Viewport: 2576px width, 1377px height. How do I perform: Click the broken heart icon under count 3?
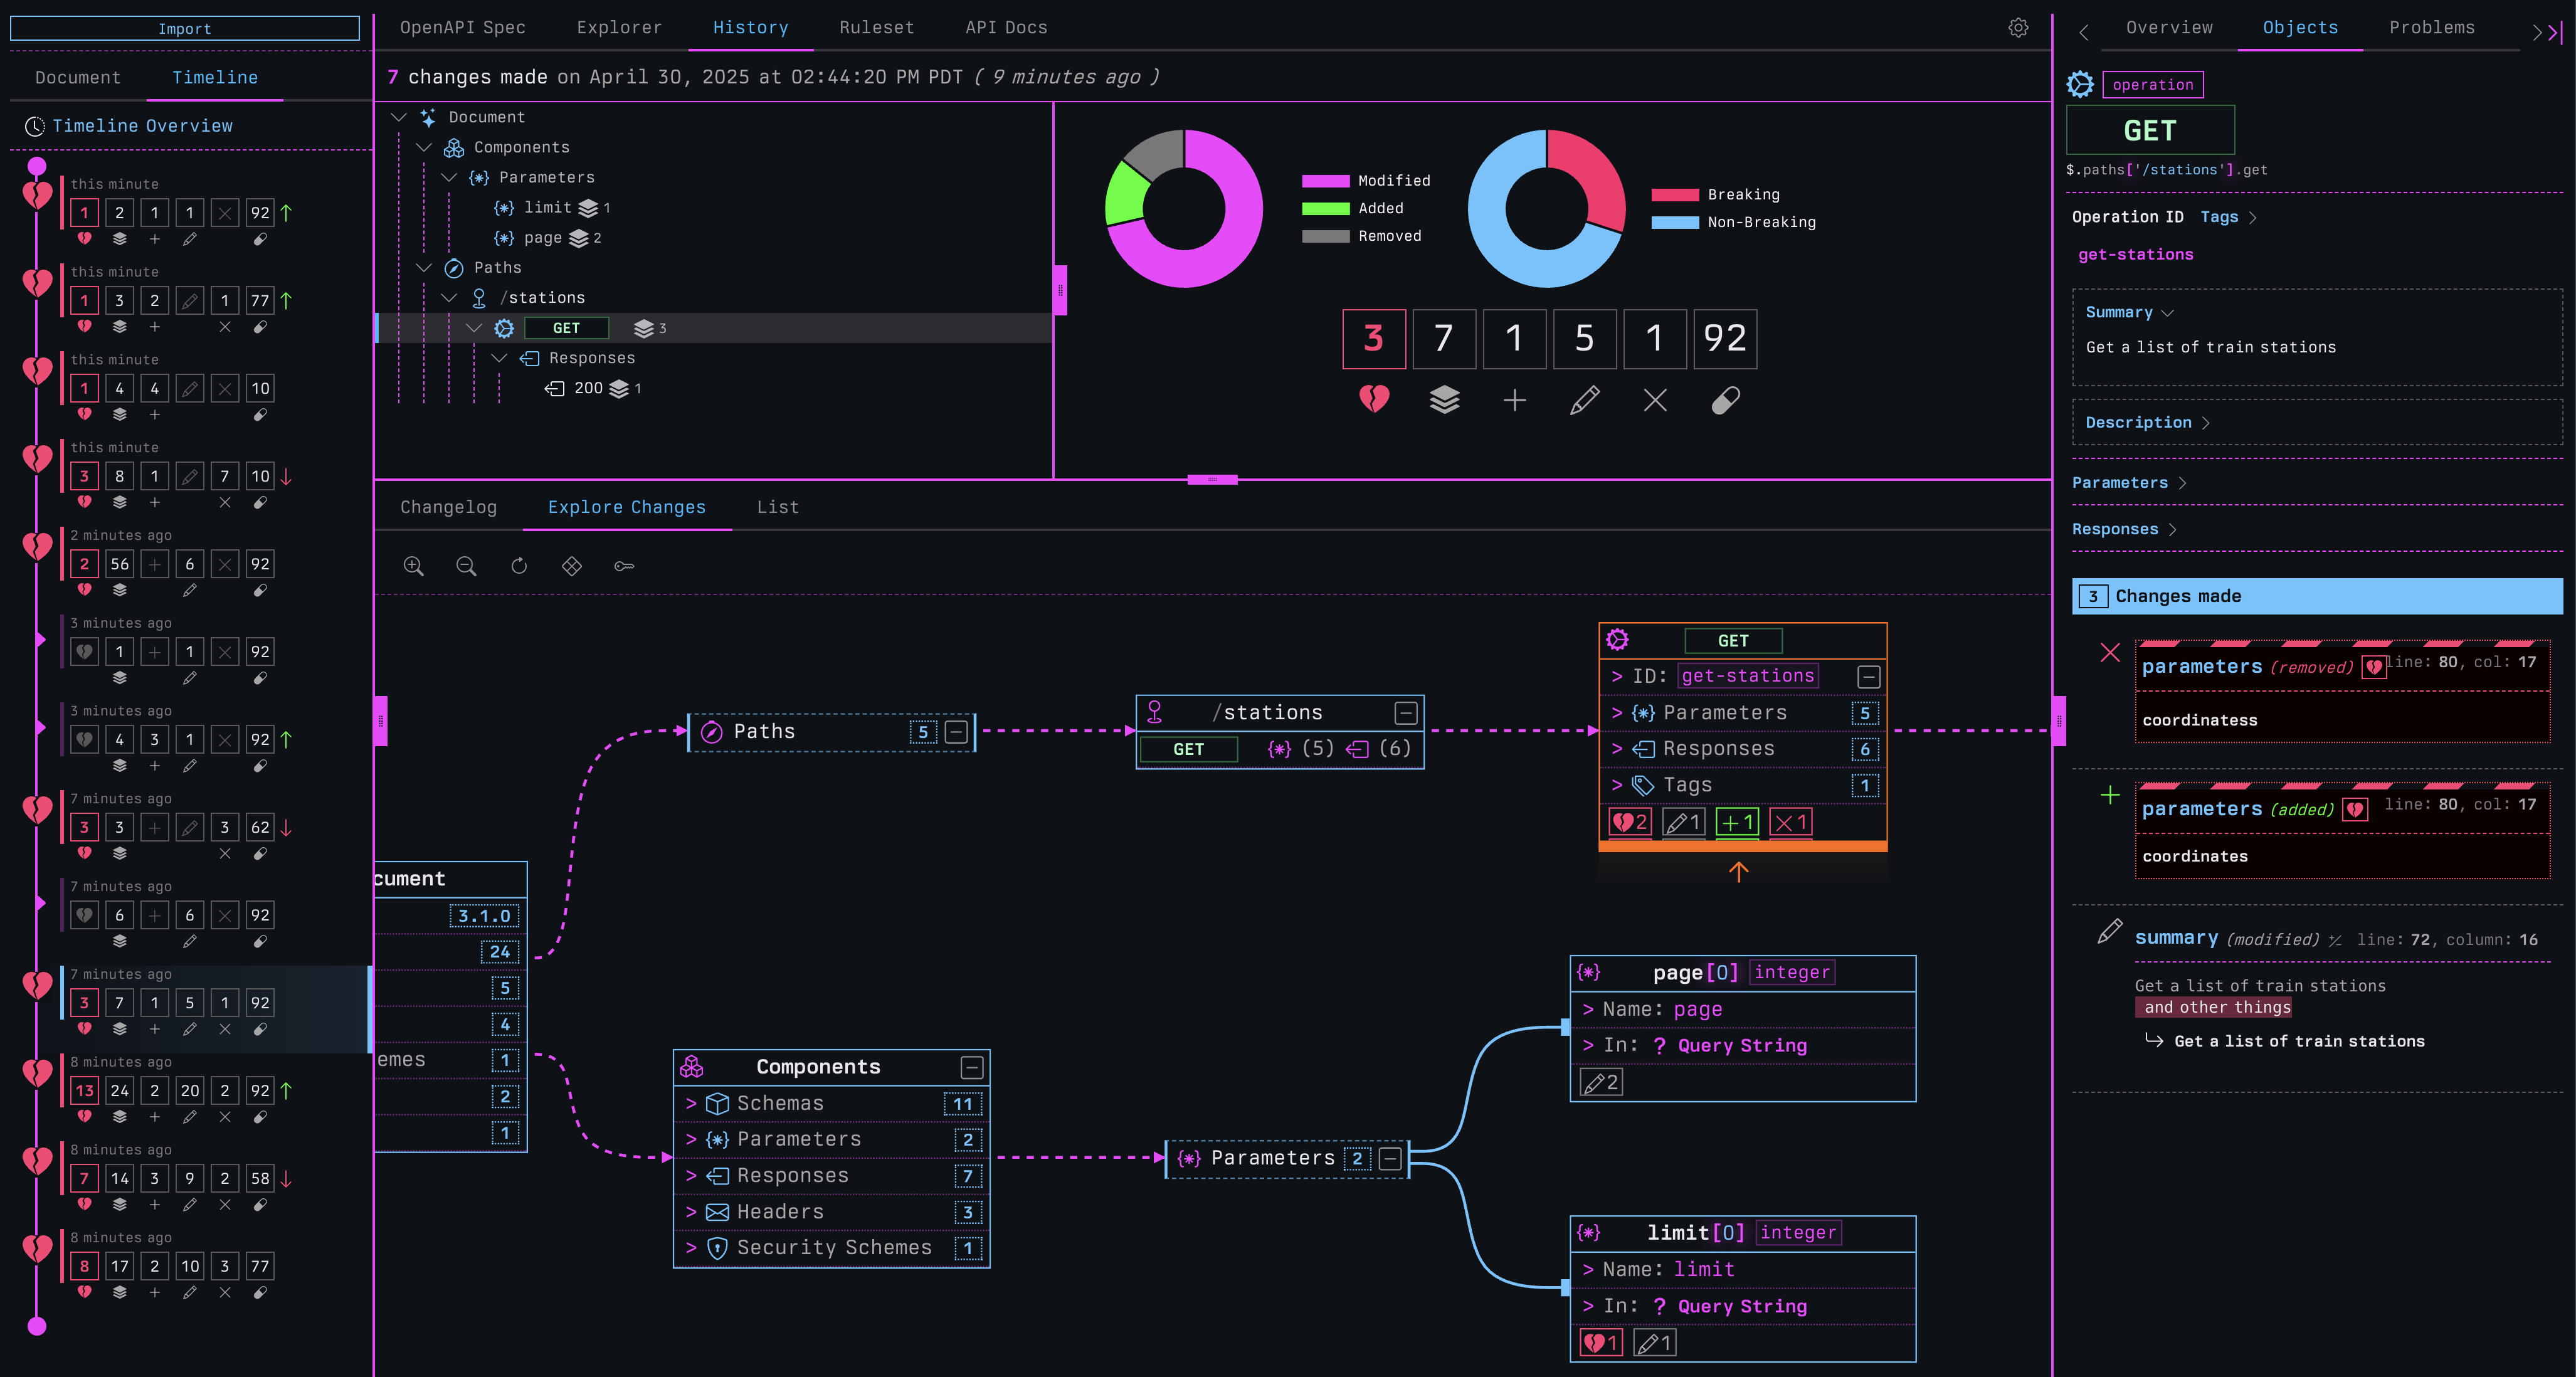coord(1374,400)
